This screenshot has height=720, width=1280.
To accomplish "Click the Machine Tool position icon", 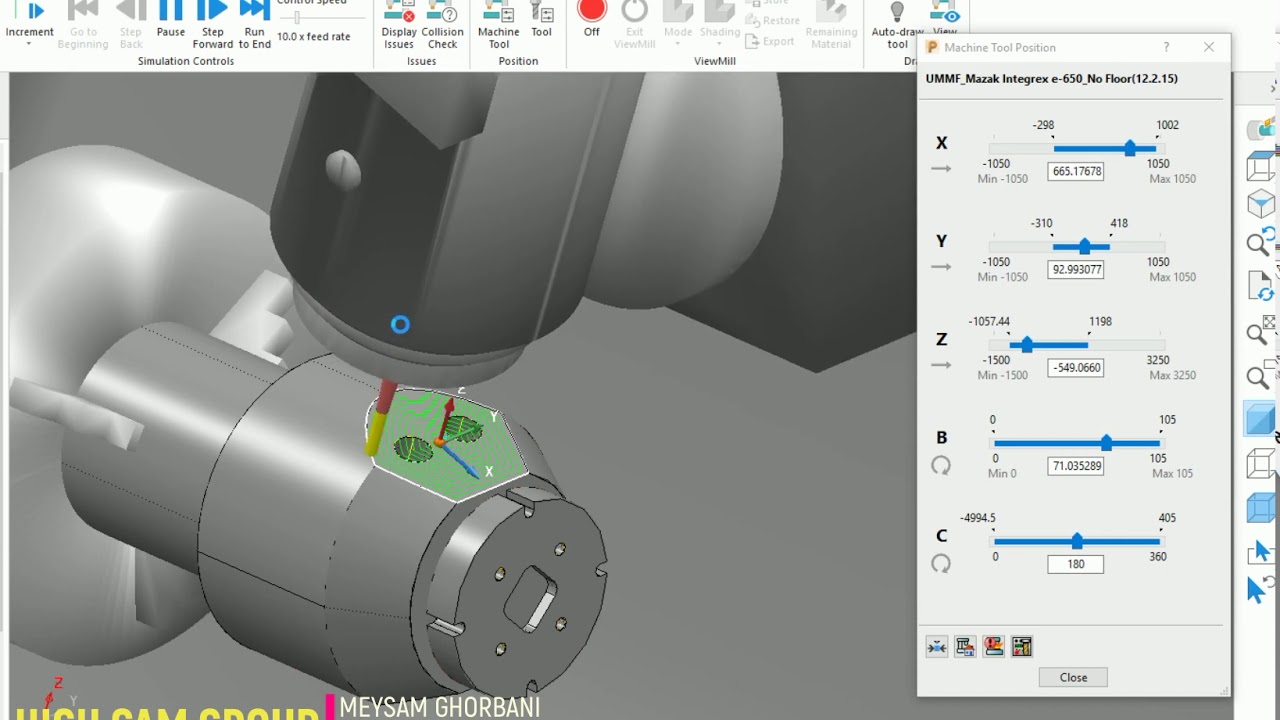I will pyautogui.click(x=498, y=13).
